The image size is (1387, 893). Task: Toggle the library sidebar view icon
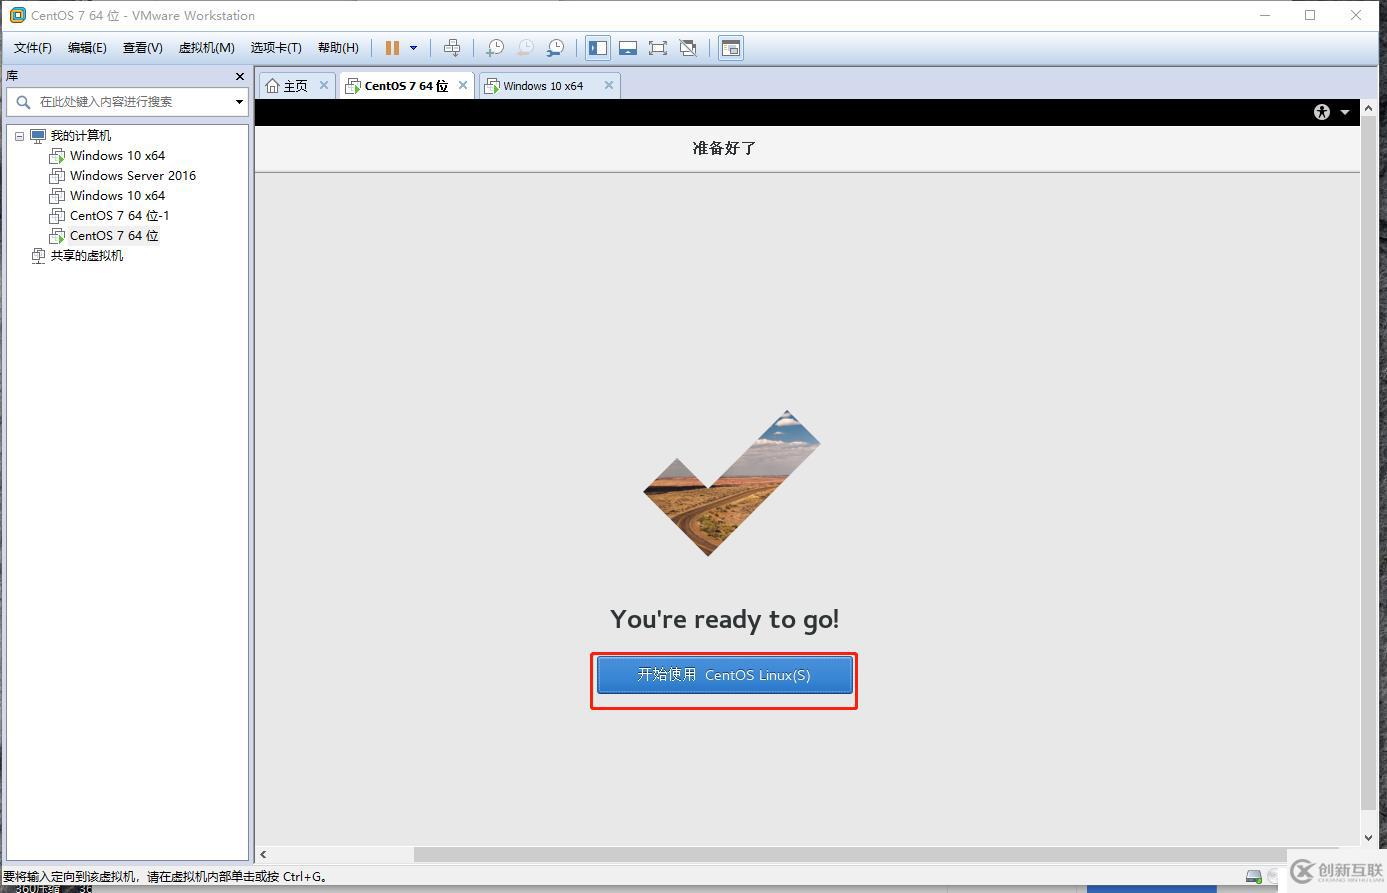coord(598,48)
